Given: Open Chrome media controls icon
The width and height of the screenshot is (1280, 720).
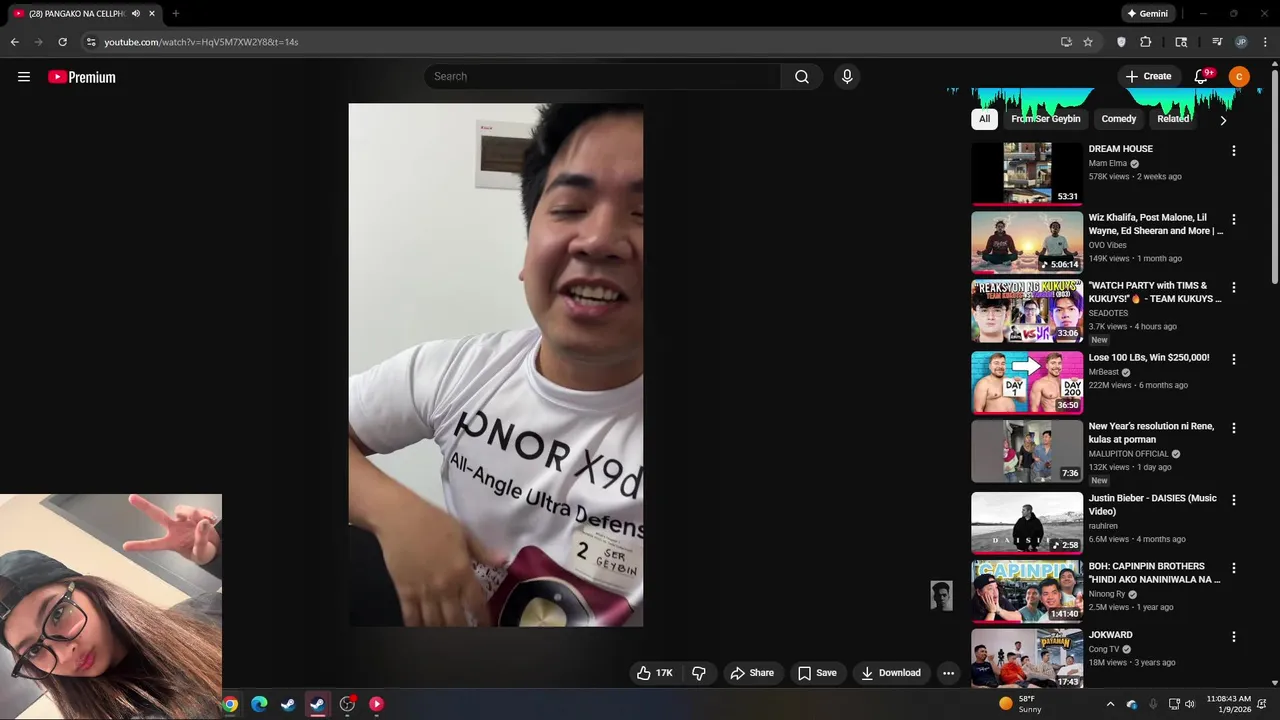Looking at the screenshot, I should pyautogui.click(x=1217, y=42).
